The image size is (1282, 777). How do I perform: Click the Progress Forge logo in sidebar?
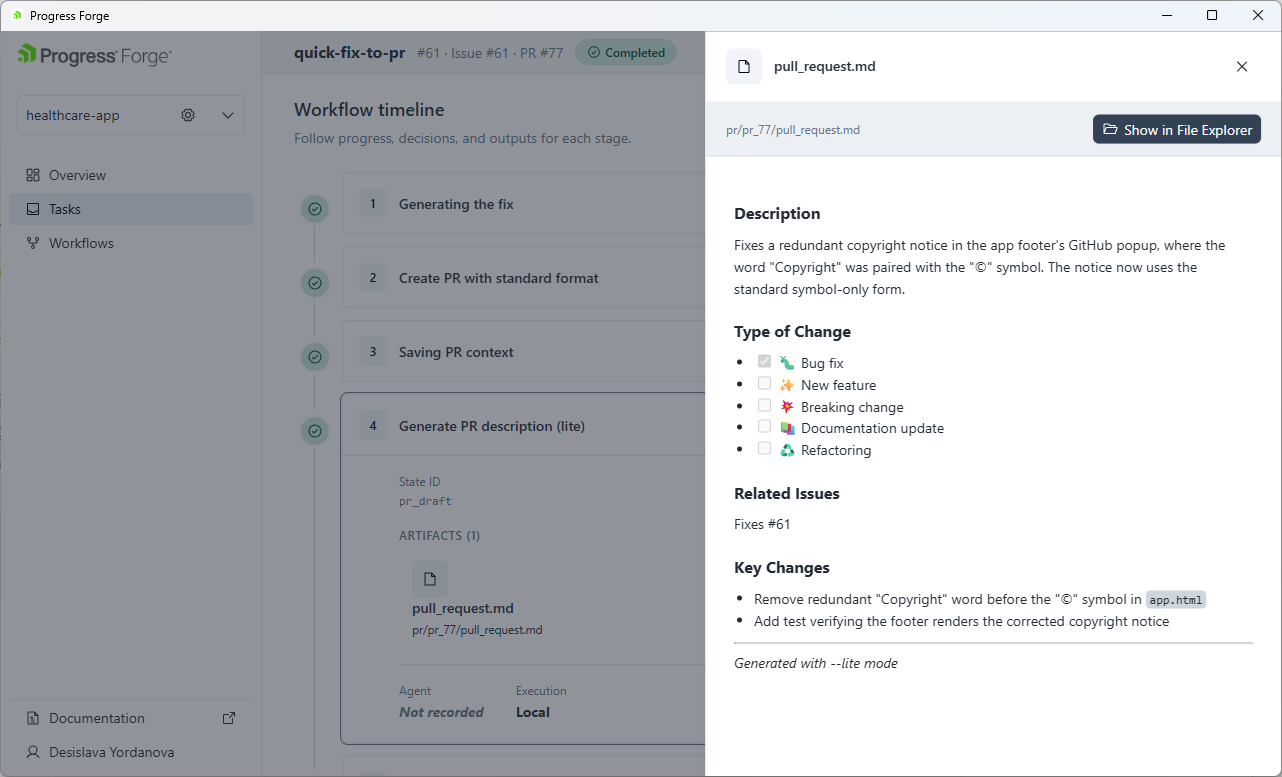tap(94, 56)
